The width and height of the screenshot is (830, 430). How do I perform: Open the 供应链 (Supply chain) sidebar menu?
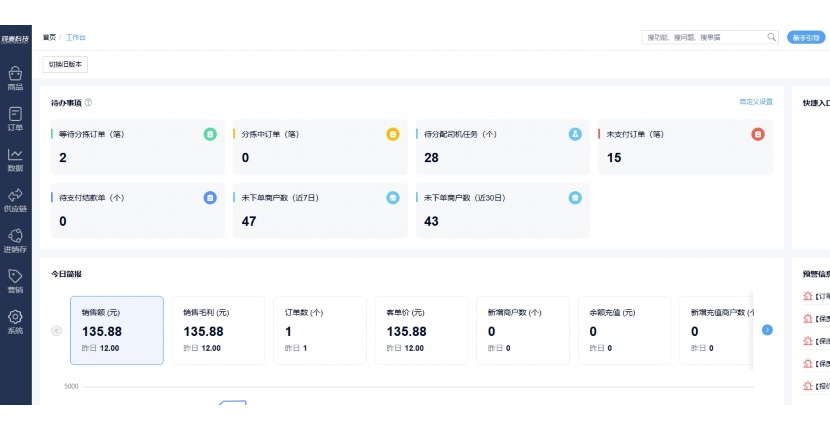click(15, 200)
